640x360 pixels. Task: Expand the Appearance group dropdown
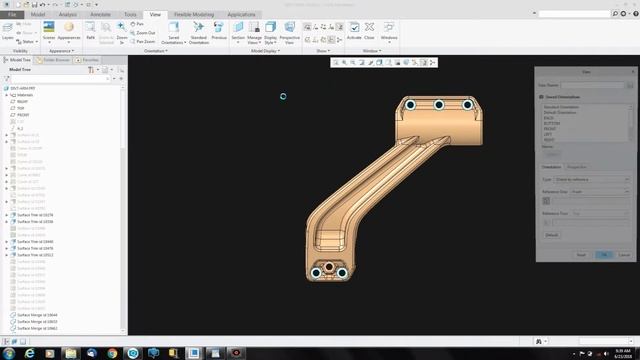tap(61, 51)
